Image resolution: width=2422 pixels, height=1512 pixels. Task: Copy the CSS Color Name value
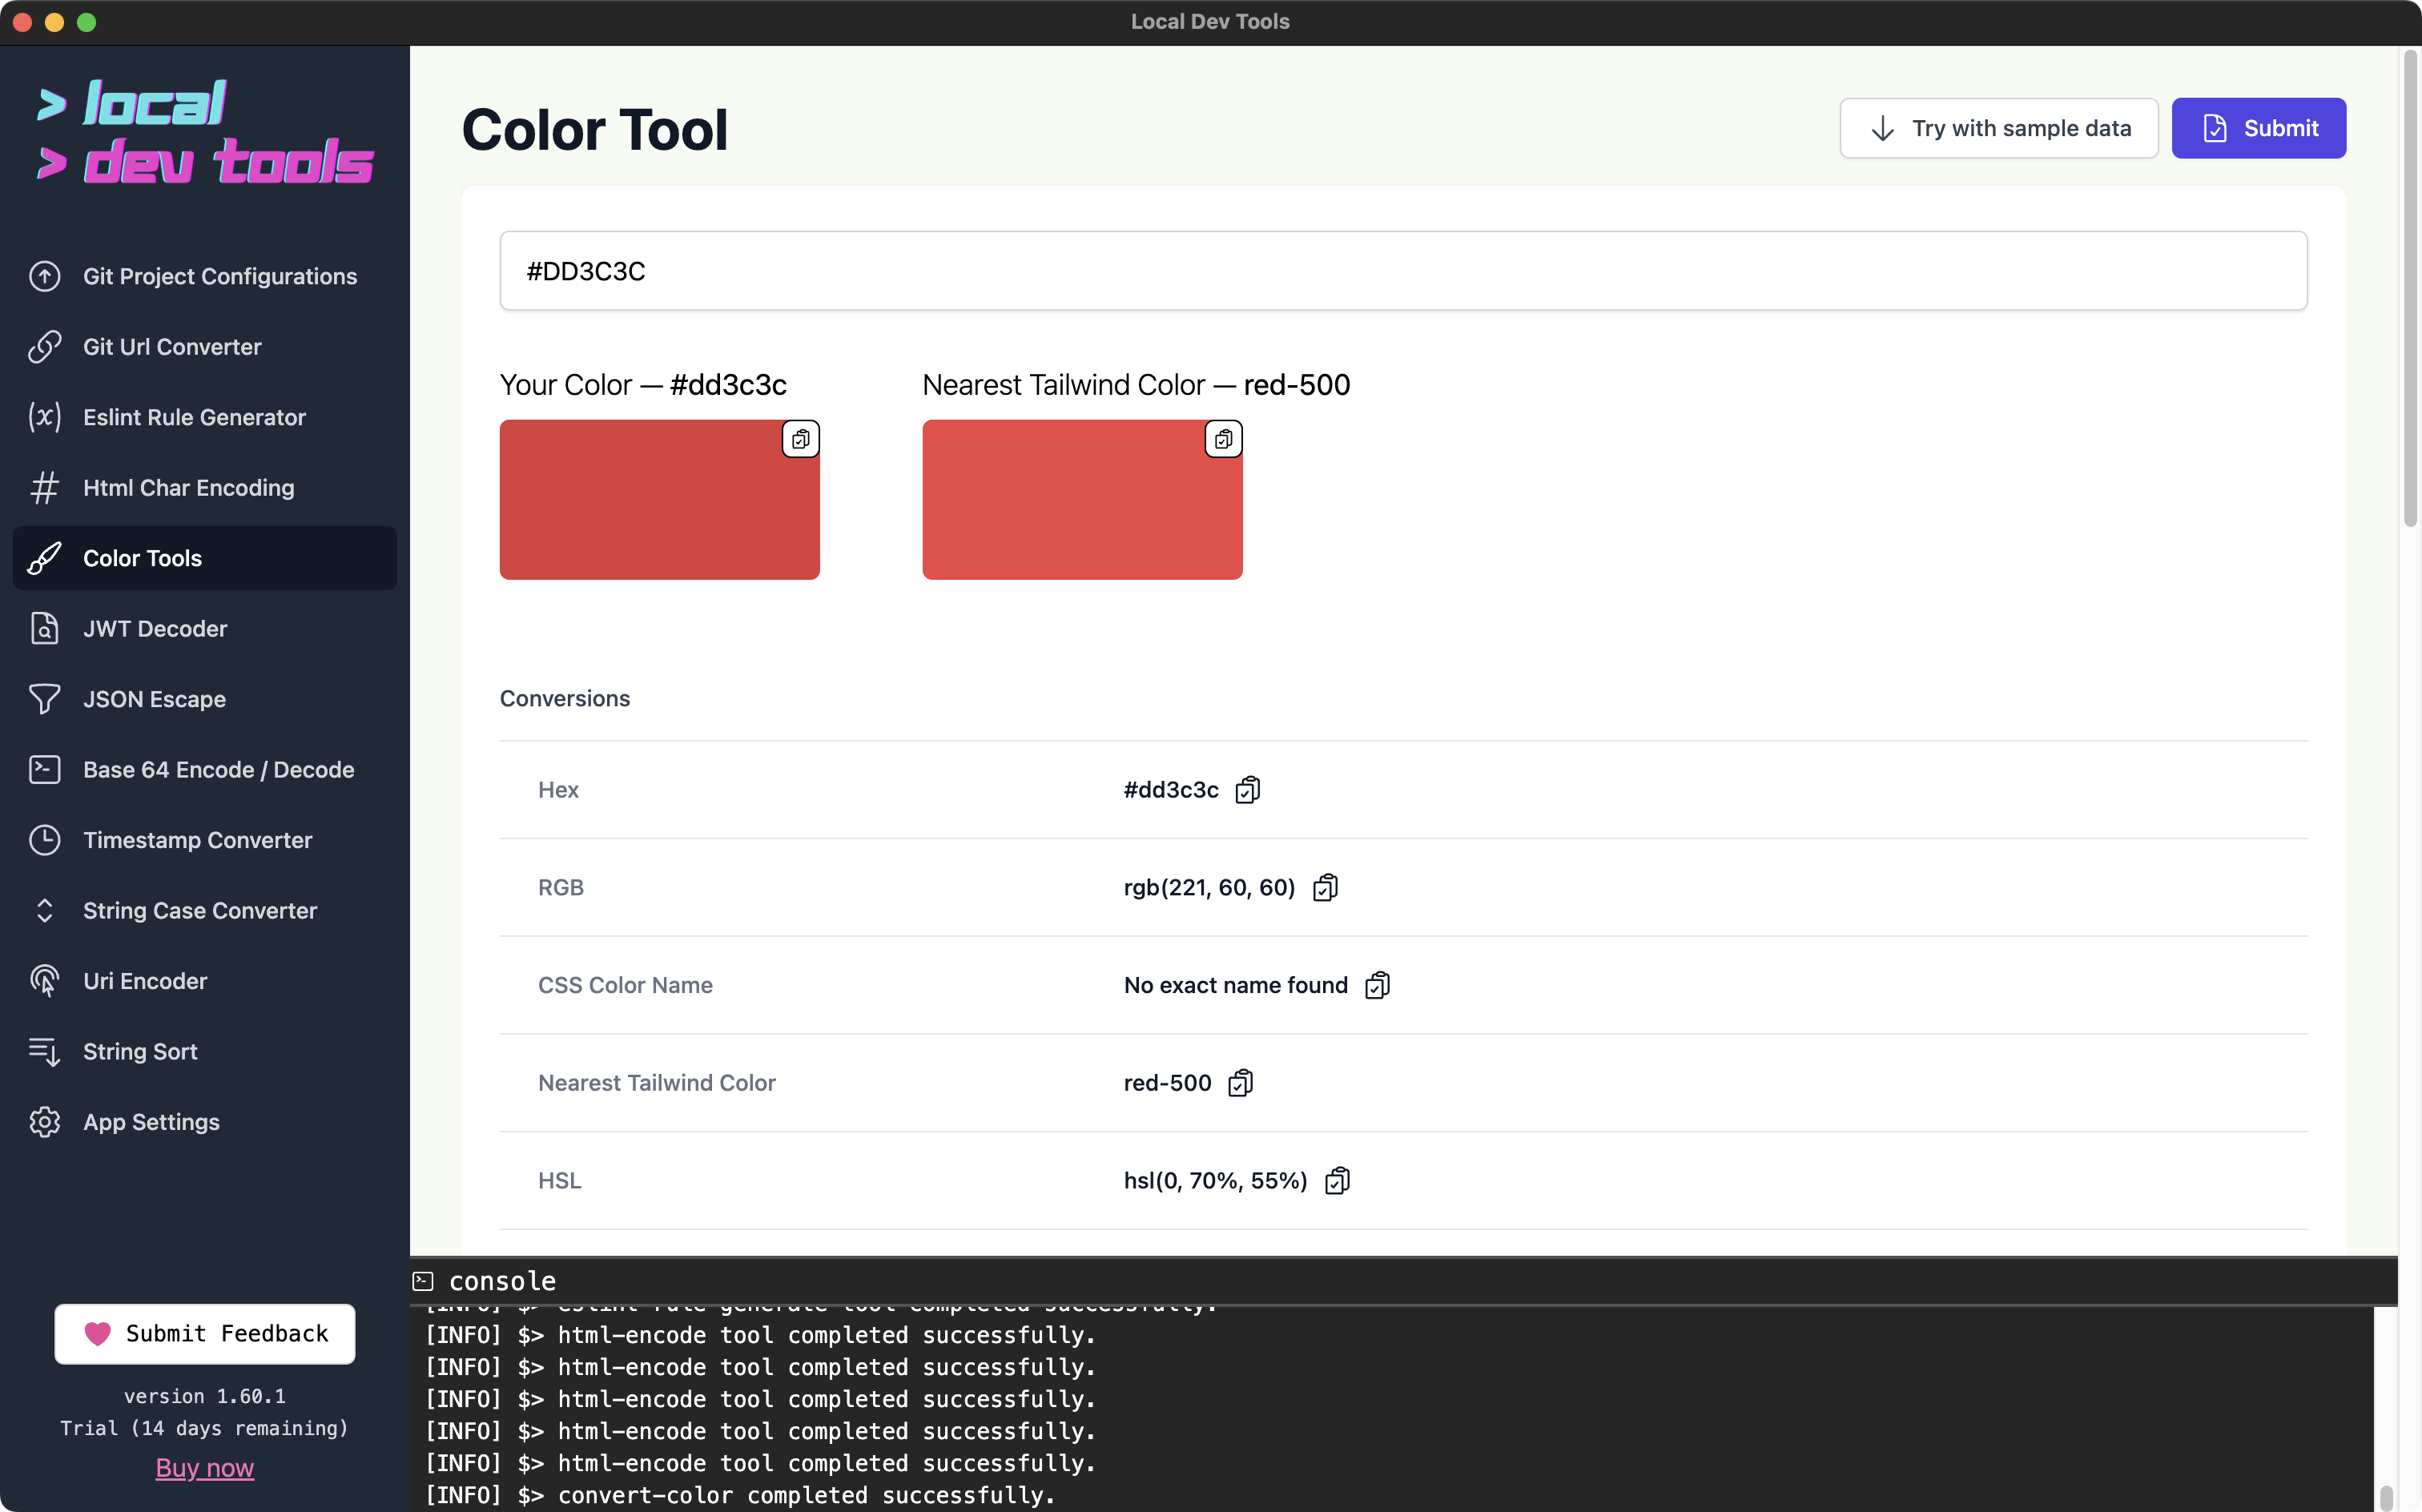point(1377,985)
